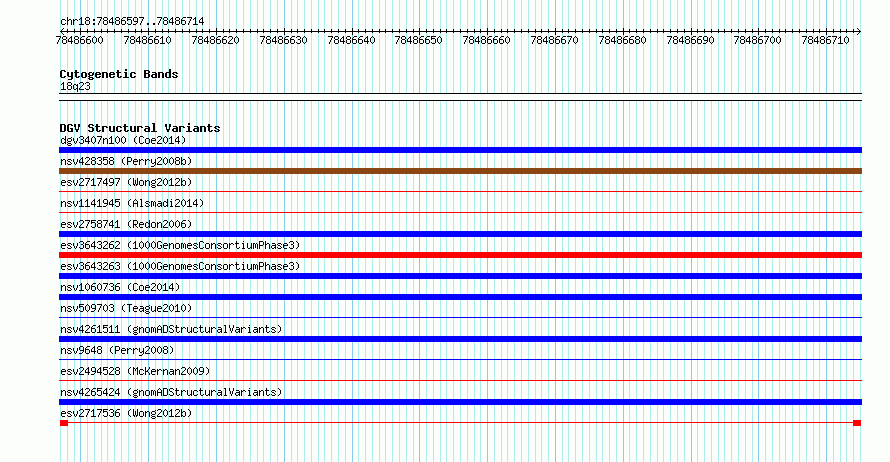Click the Cytogenetic Bands track title
The width and height of the screenshot is (890, 462).
click(119, 74)
